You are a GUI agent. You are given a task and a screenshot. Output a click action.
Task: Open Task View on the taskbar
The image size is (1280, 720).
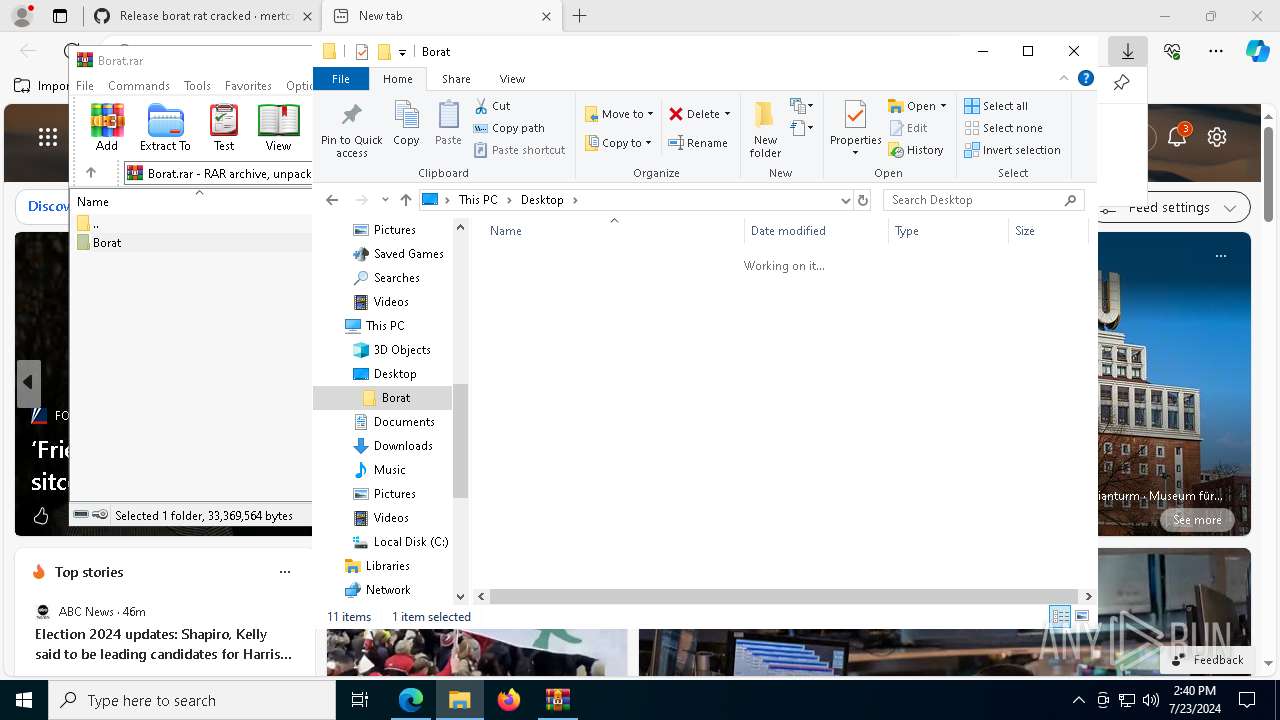[360, 700]
